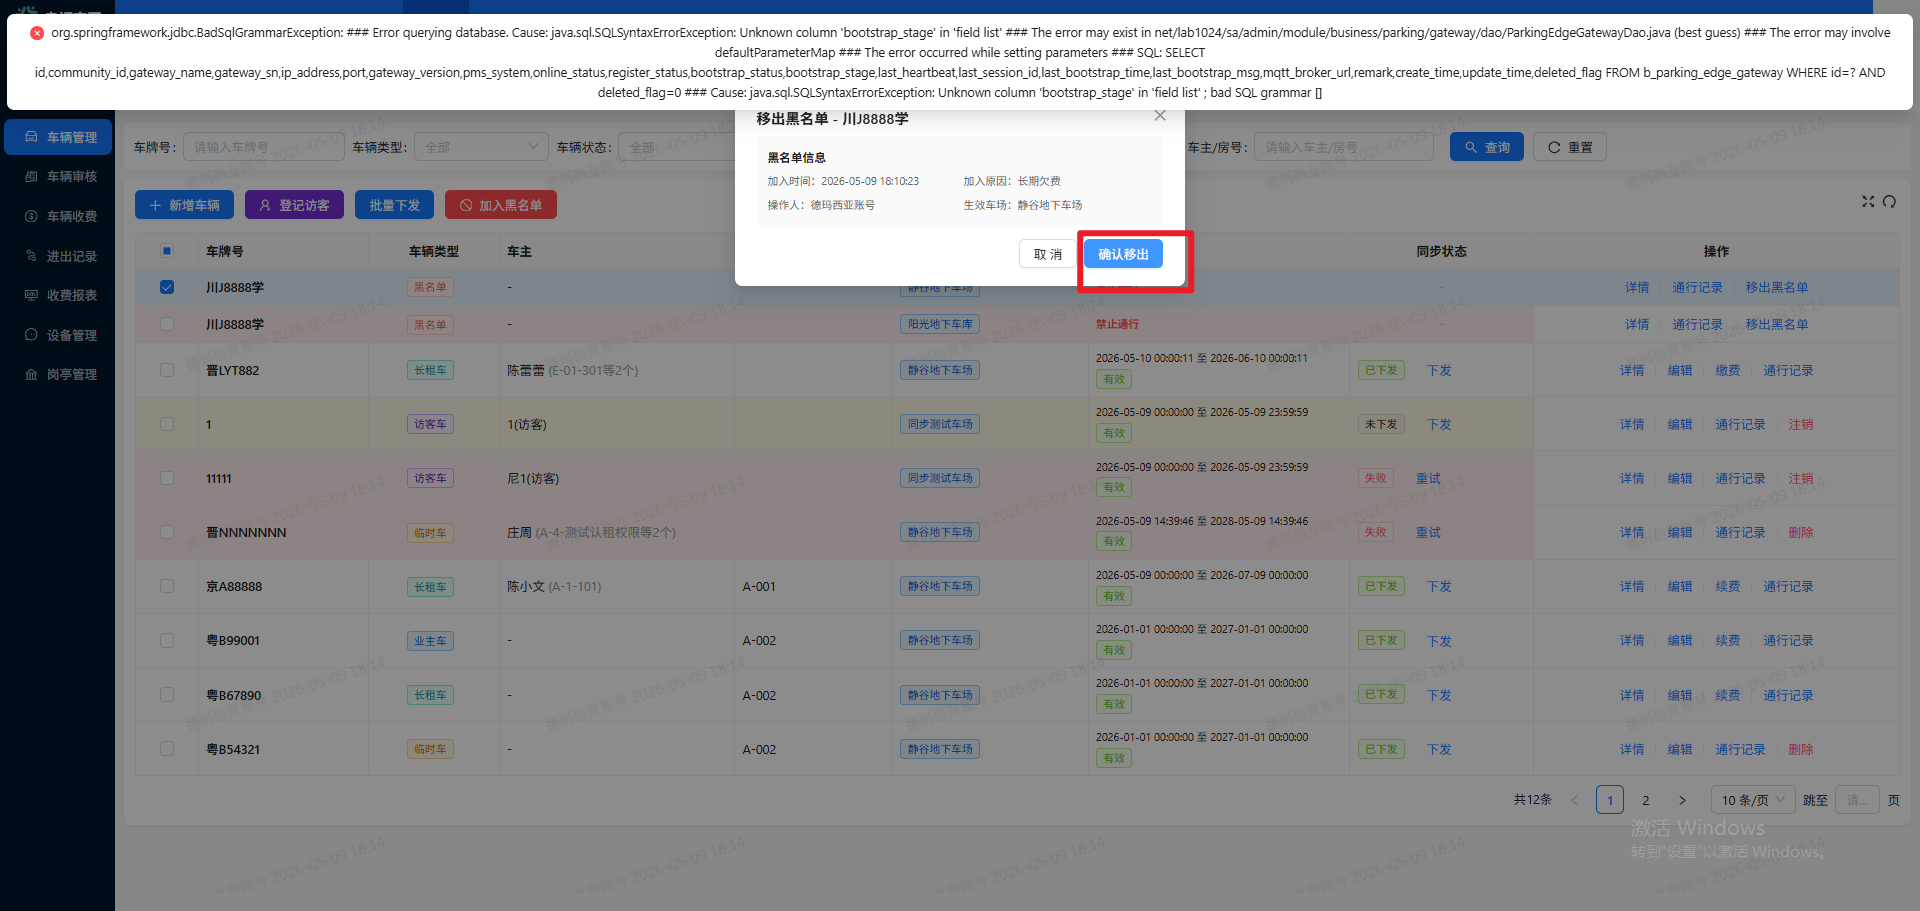Check the 晋NNNNNNN row checkbox

[x=167, y=532]
